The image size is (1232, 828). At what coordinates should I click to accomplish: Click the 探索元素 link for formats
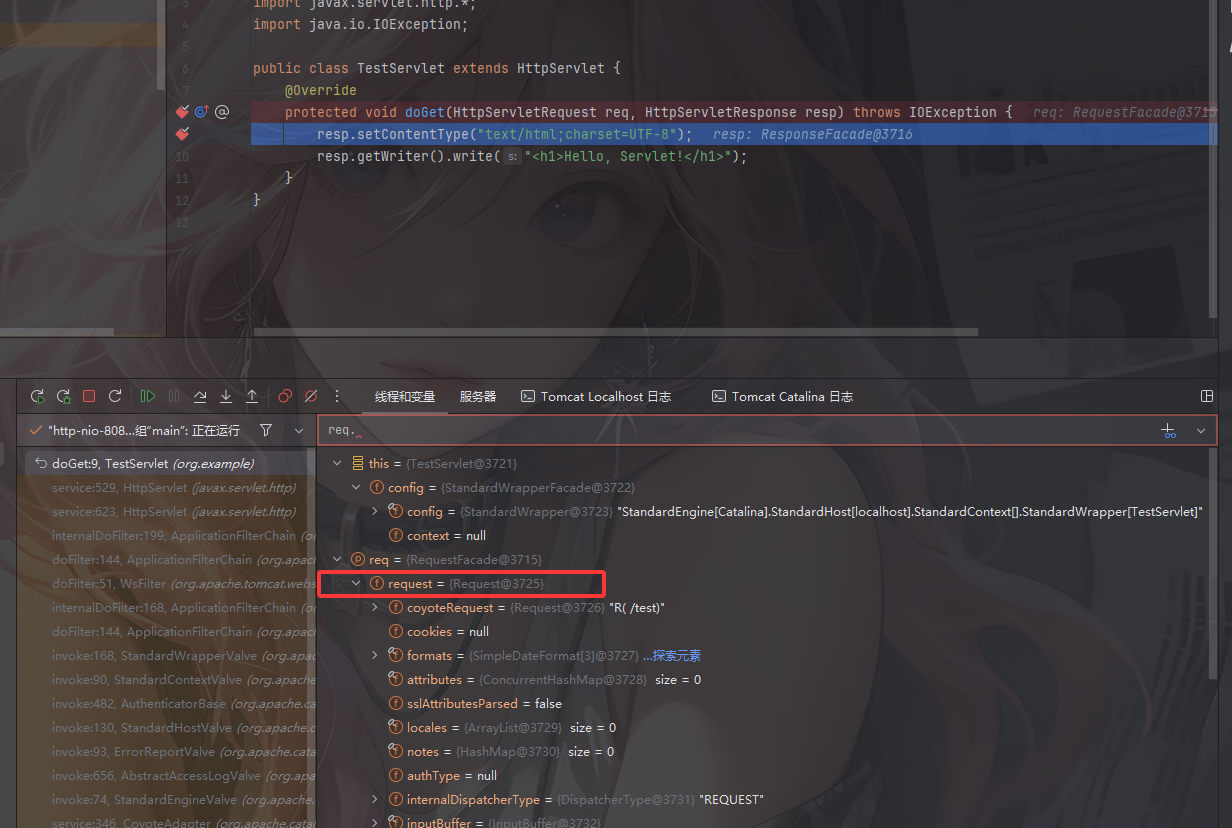click(x=672, y=656)
